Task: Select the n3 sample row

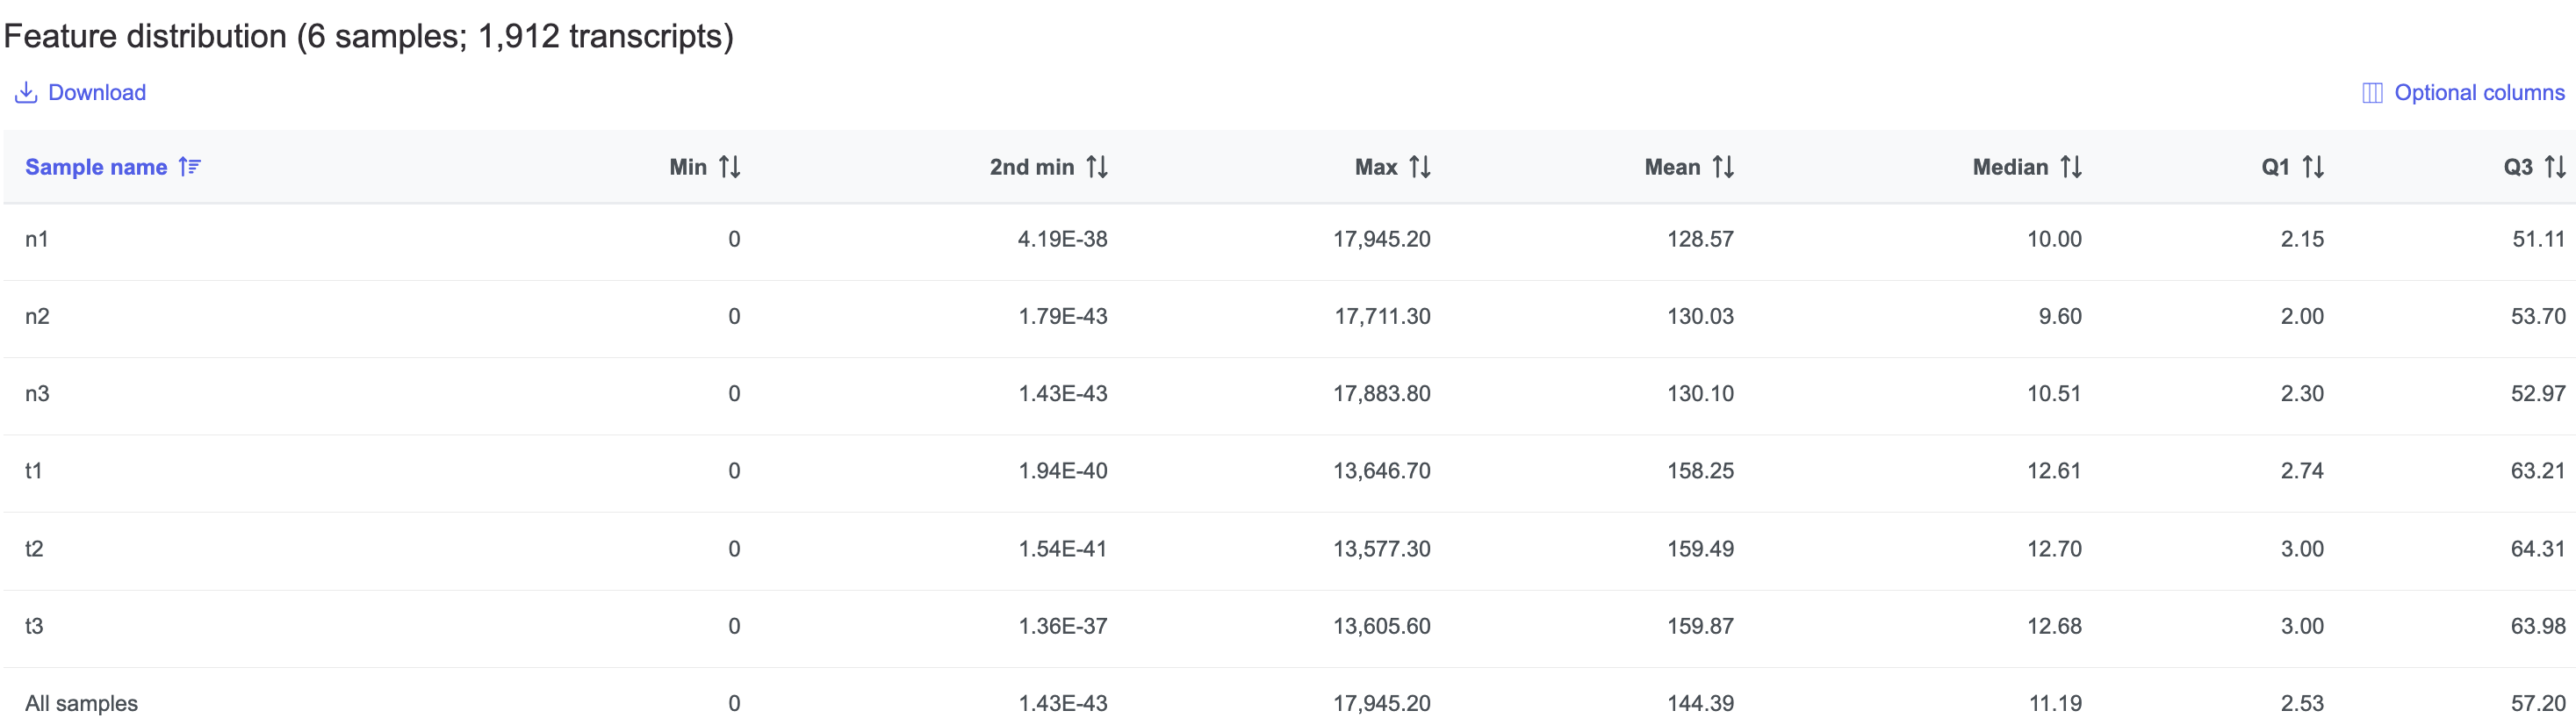Action: point(37,393)
